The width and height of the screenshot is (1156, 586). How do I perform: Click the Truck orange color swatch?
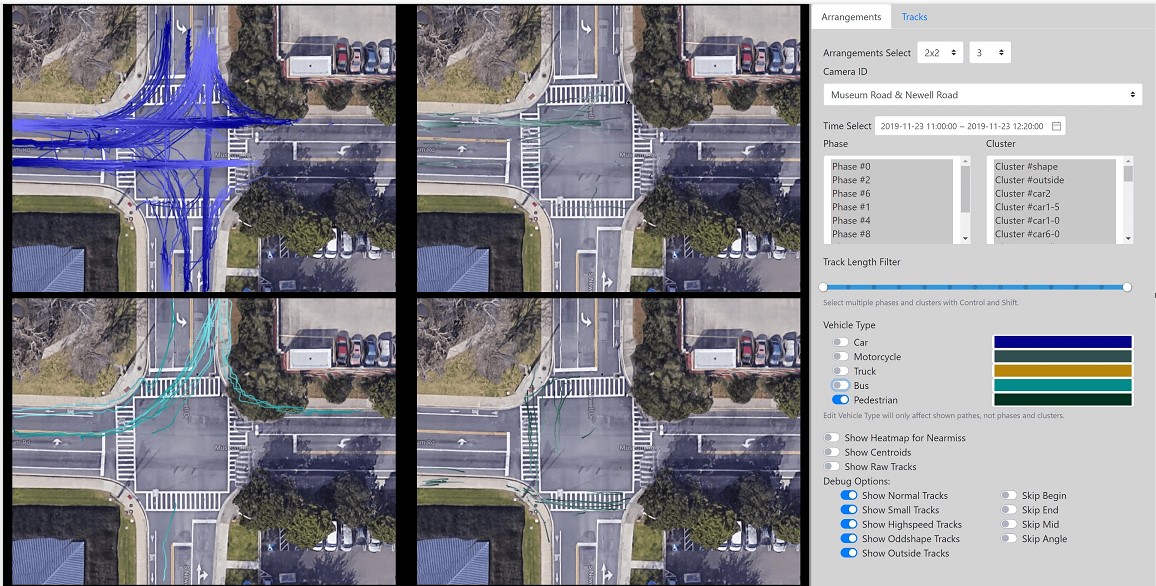point(1062,371)
